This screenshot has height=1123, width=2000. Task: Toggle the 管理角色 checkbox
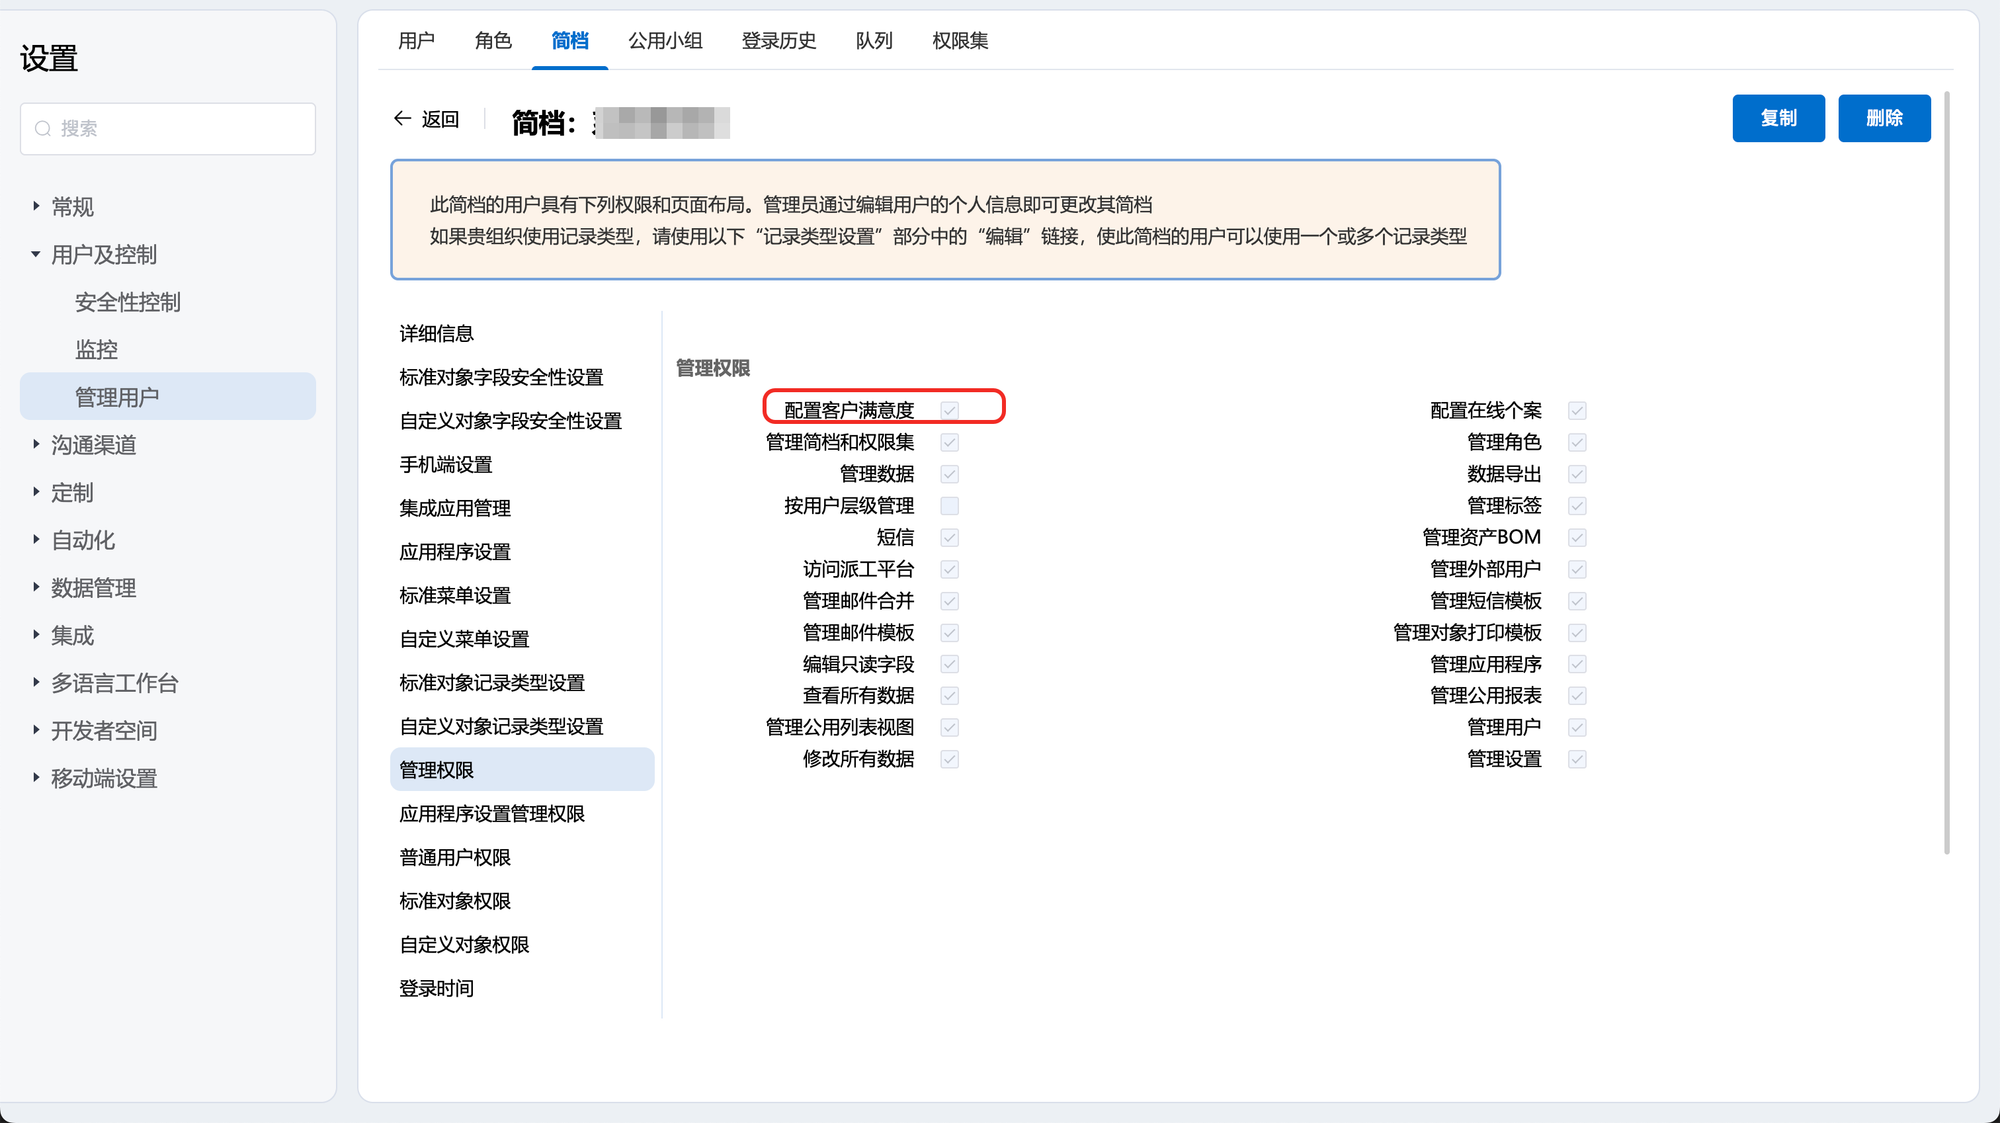pos(1577,442)
